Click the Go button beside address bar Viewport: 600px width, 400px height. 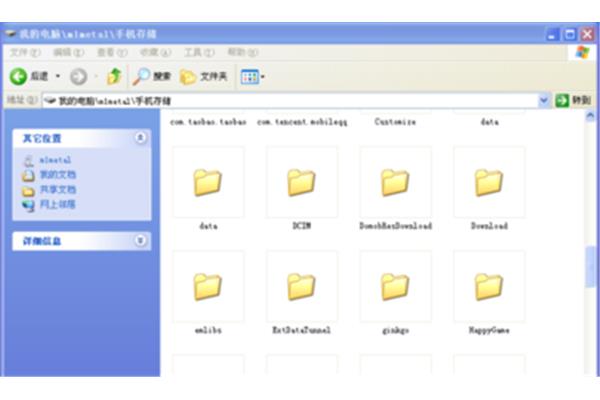[573, 101]
